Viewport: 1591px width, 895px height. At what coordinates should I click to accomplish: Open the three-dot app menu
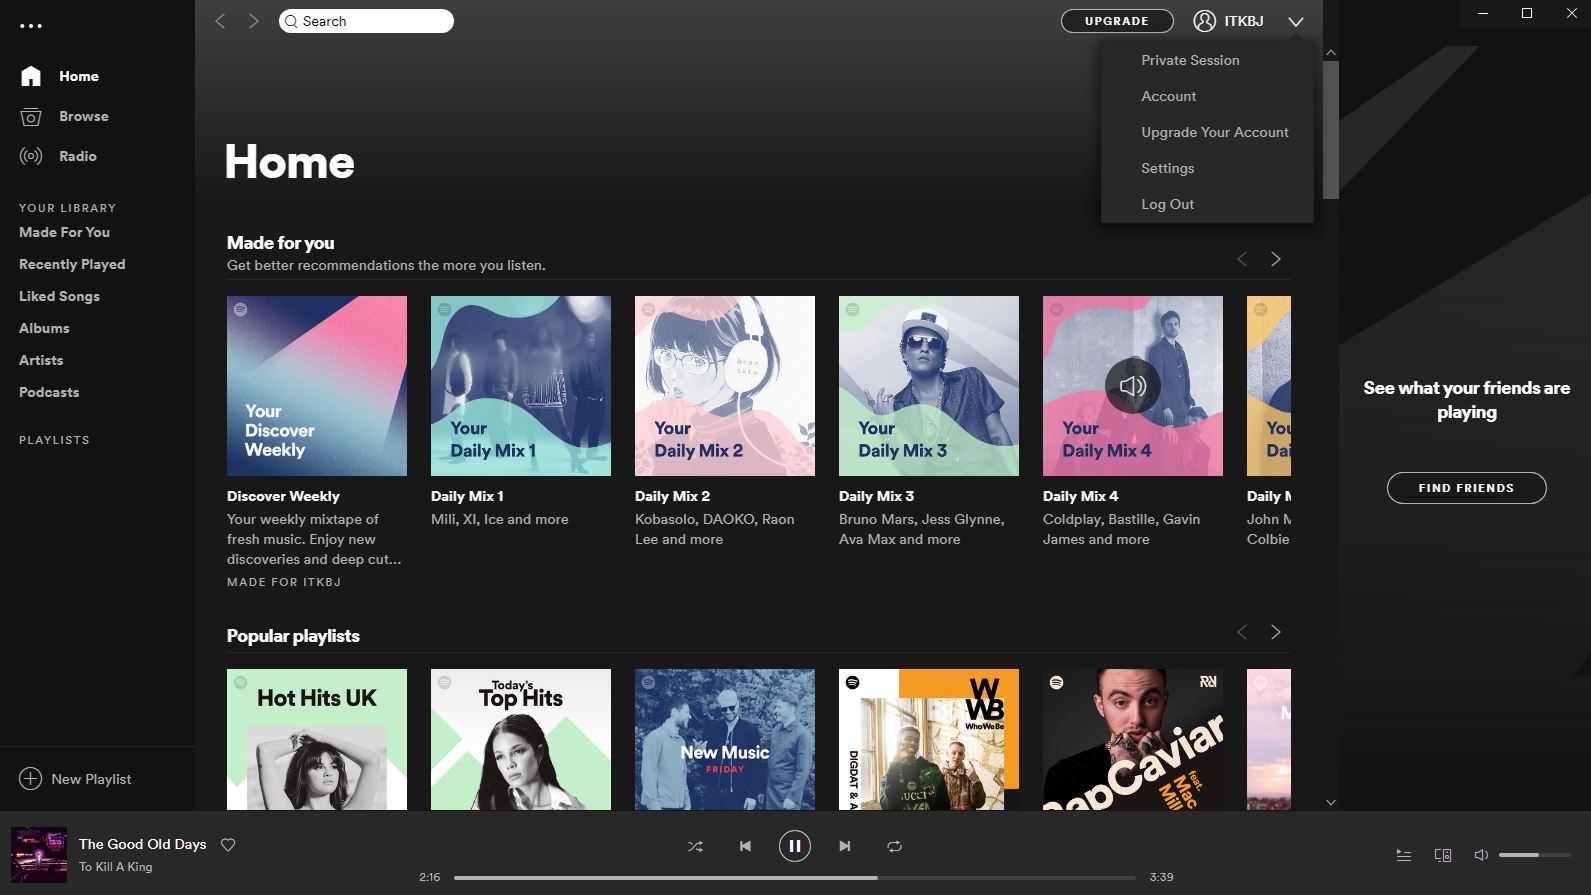point(31,25)
